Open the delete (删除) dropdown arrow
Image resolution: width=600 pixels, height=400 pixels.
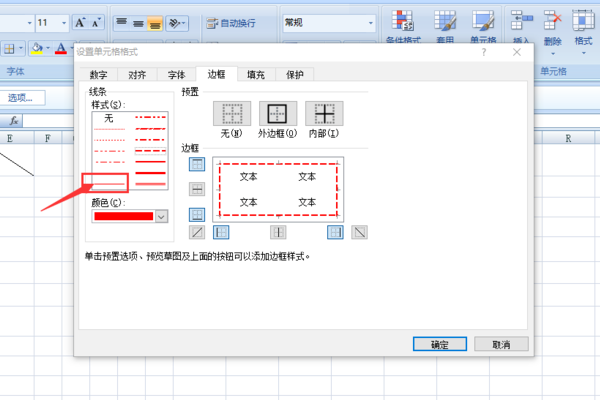coord(553,53)
